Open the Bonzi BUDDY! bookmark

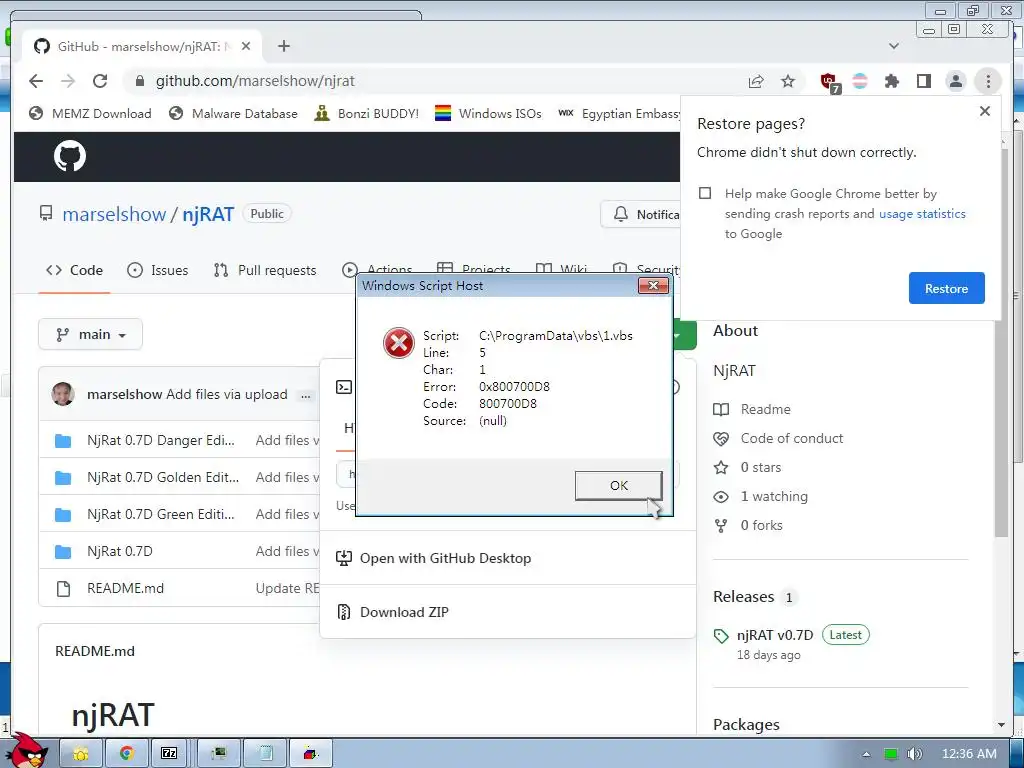366,114
